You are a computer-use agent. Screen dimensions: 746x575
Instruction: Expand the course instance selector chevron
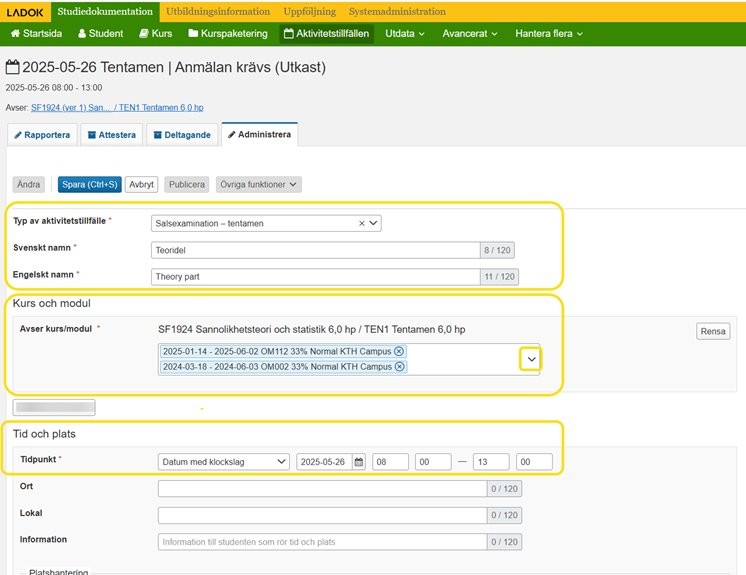531,359
